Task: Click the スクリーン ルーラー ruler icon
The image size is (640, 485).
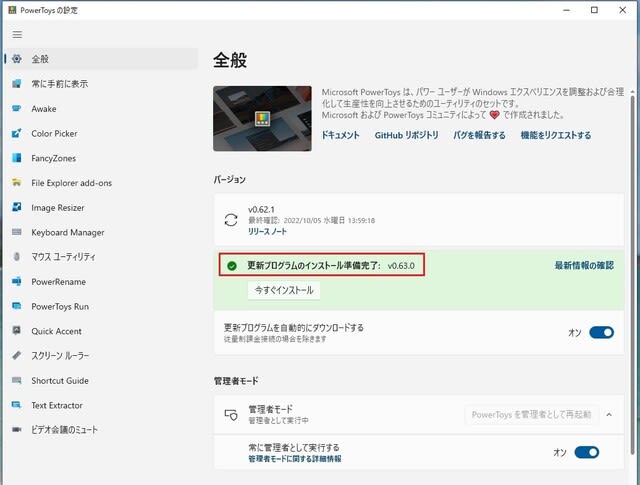Action: (17, 356)
